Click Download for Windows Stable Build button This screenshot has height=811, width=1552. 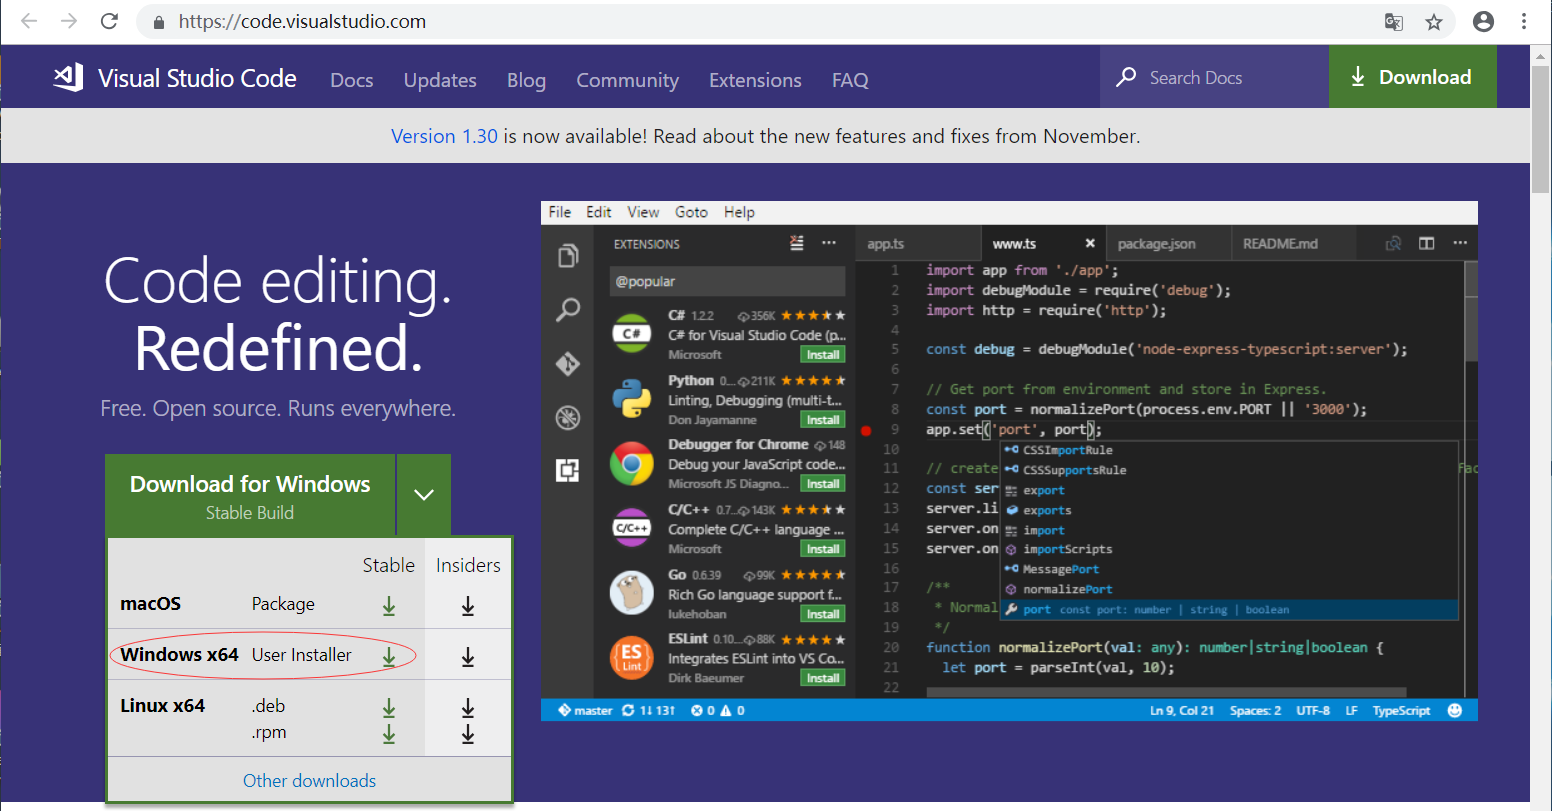[x=250, y=496]
